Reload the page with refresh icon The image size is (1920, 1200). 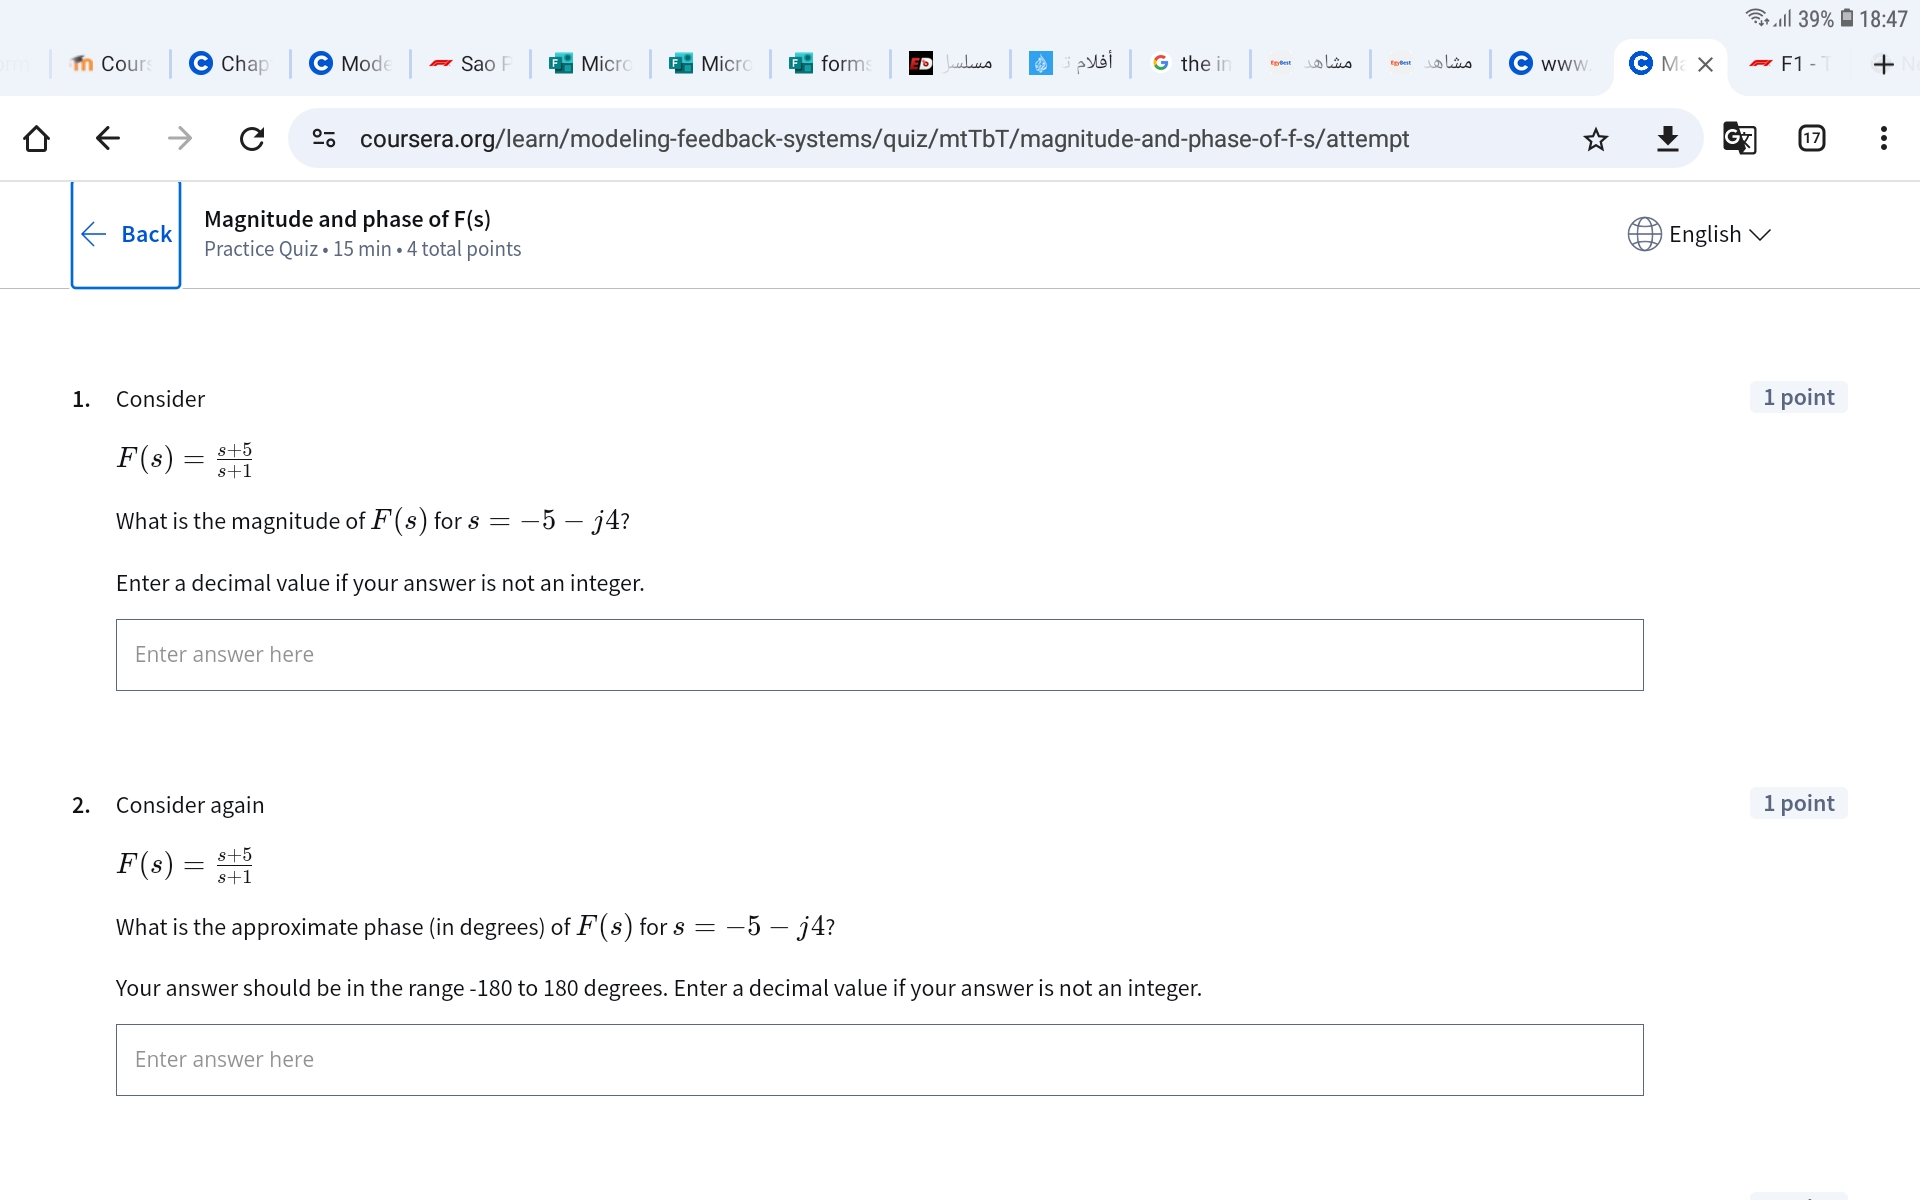coord(252,138)
